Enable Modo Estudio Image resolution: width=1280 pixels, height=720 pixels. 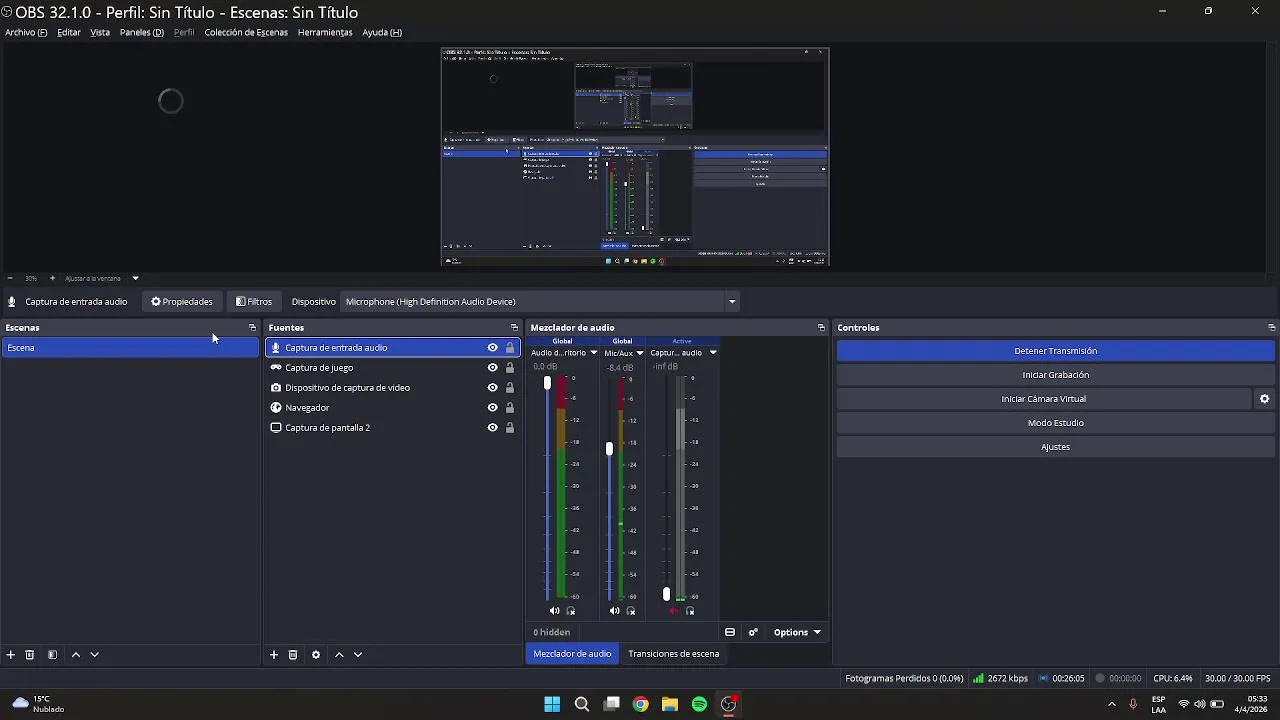(1055, 423)
